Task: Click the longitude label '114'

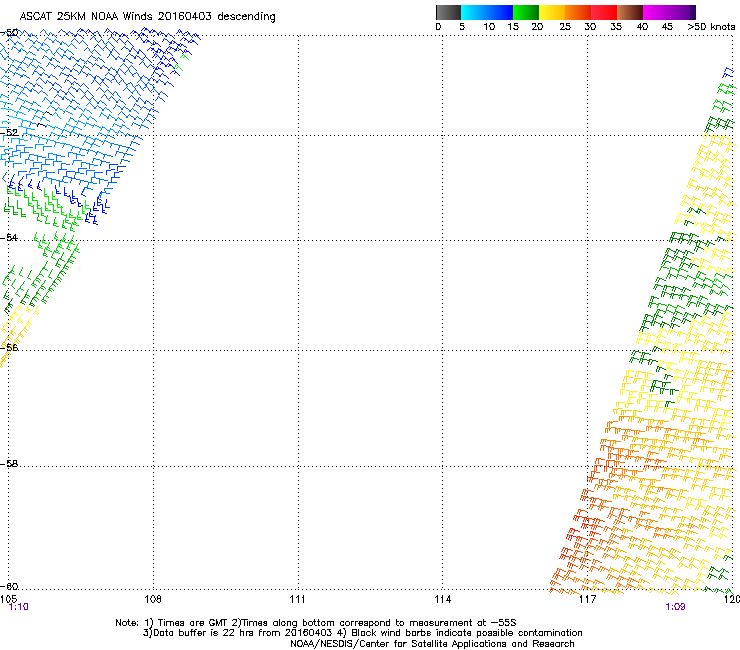Action: (x=443, y=599)
